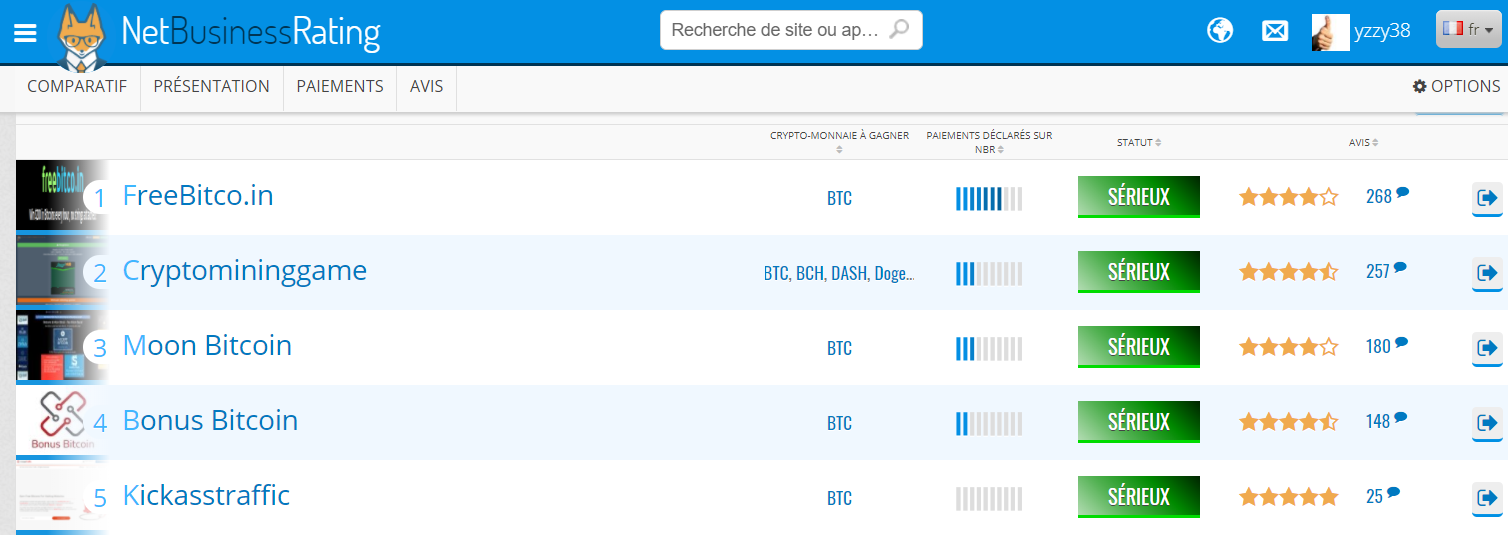Switch to the COMPARATIF tab
Screen dimensions: 1508x535
tap(77, 87)
